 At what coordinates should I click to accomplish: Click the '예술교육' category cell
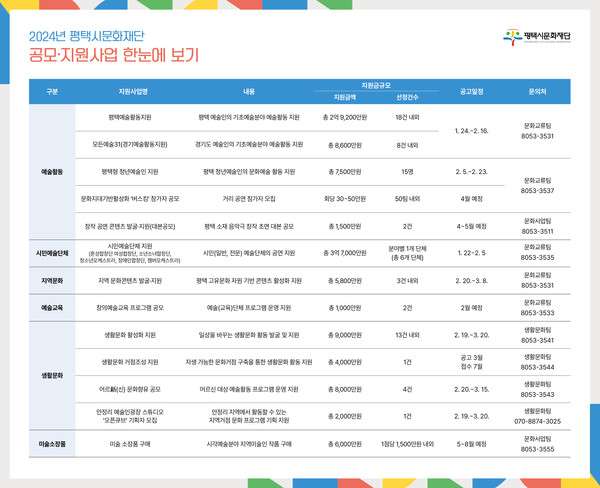[52, 307]
